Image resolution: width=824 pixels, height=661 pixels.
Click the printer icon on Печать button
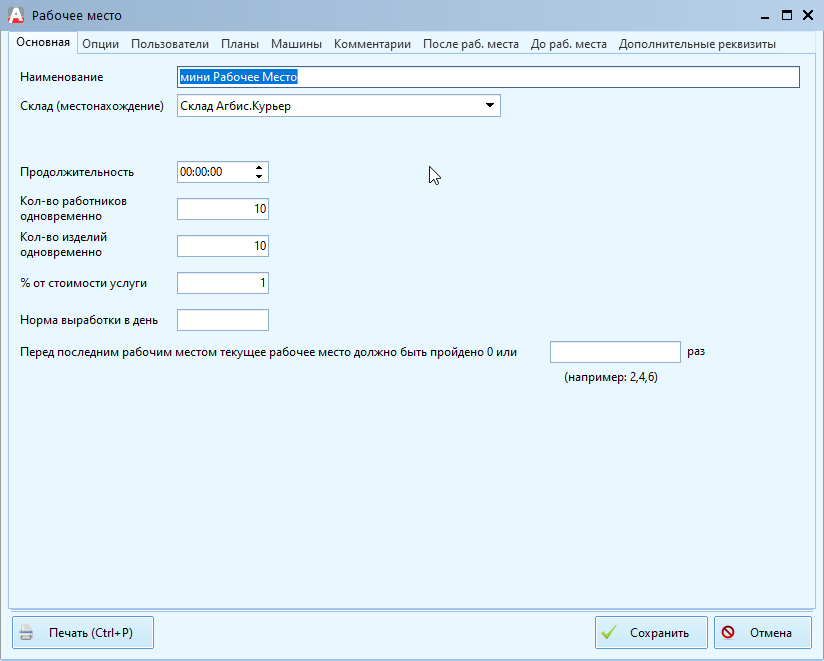27,633
